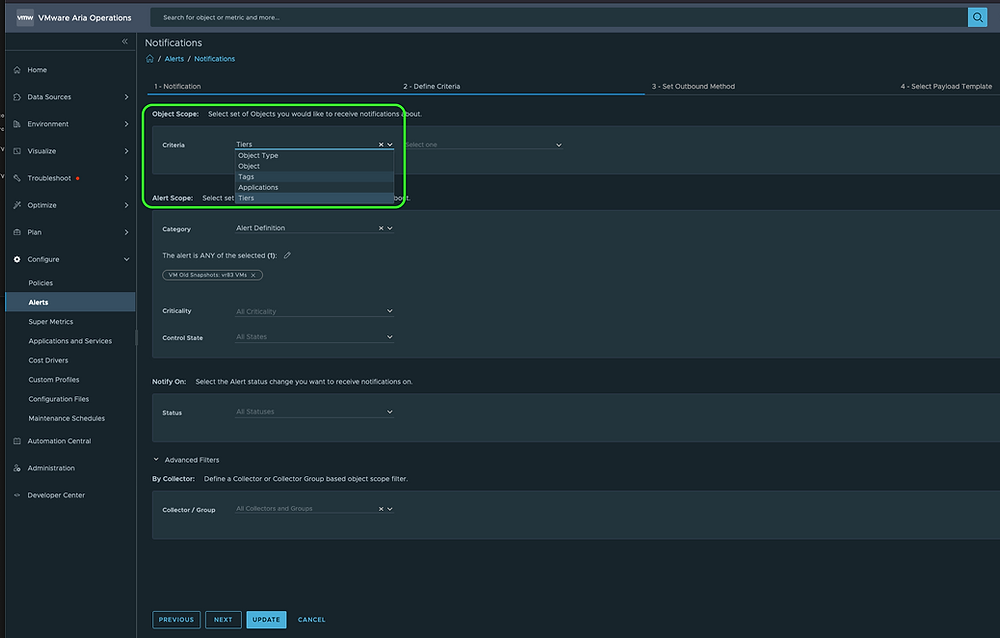Click the Previous button
Image resolution: width=1000 pixels, height=638 pixels.
click(176, 619)
